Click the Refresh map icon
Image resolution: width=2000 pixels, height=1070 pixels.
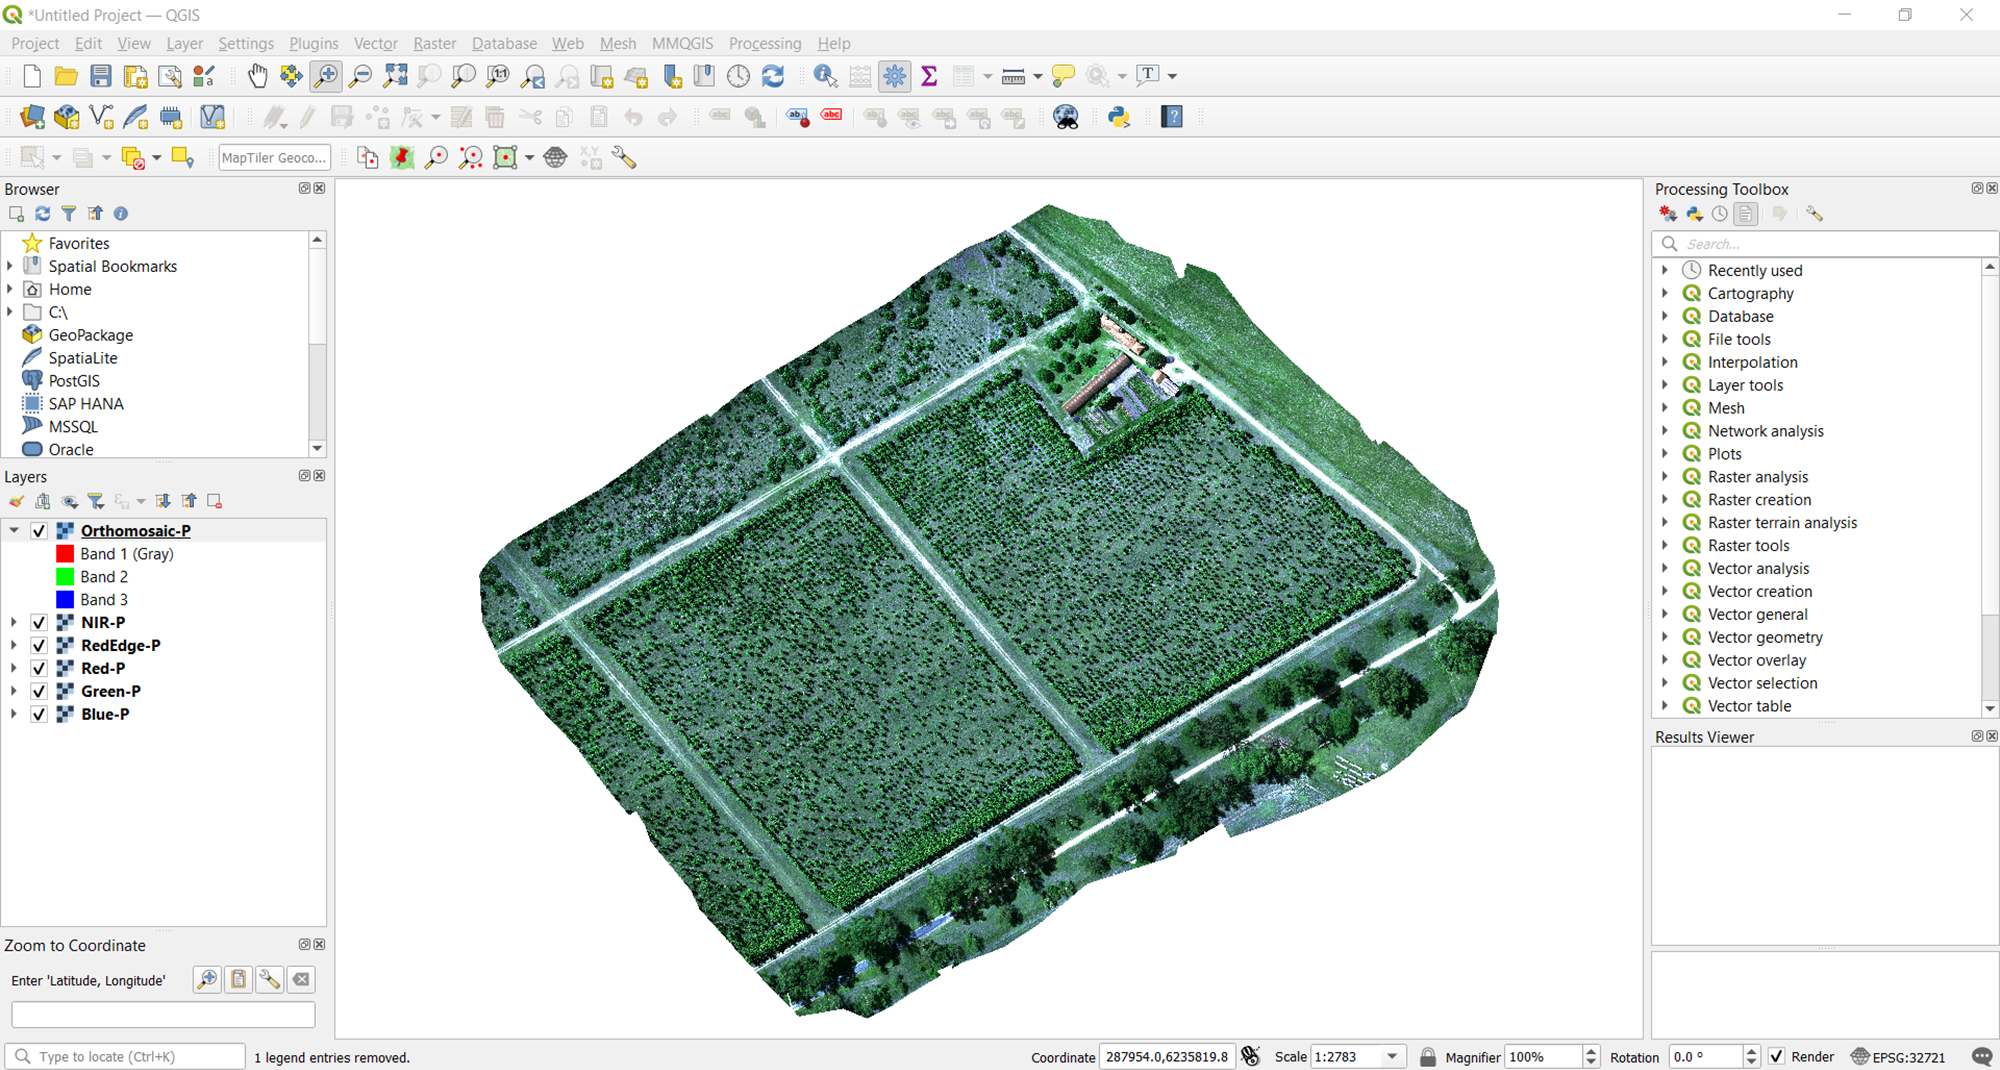pos(773,76)
